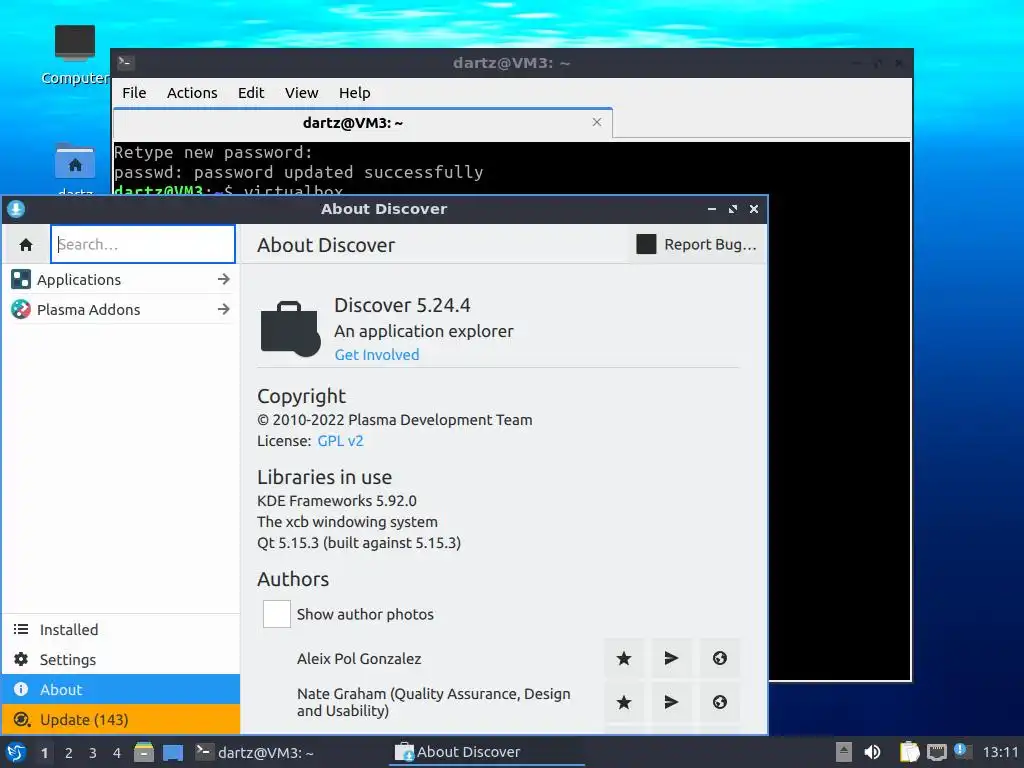Screen dimensions: 1024x768
Task: Click the update notifier tray icon
Action: point(962,751)
